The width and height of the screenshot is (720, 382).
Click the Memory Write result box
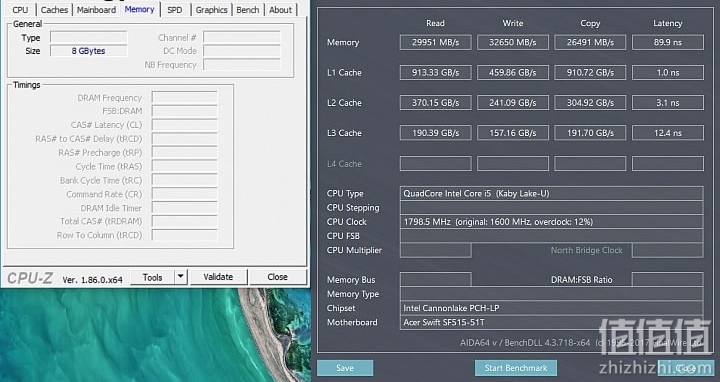coord(512,42)
